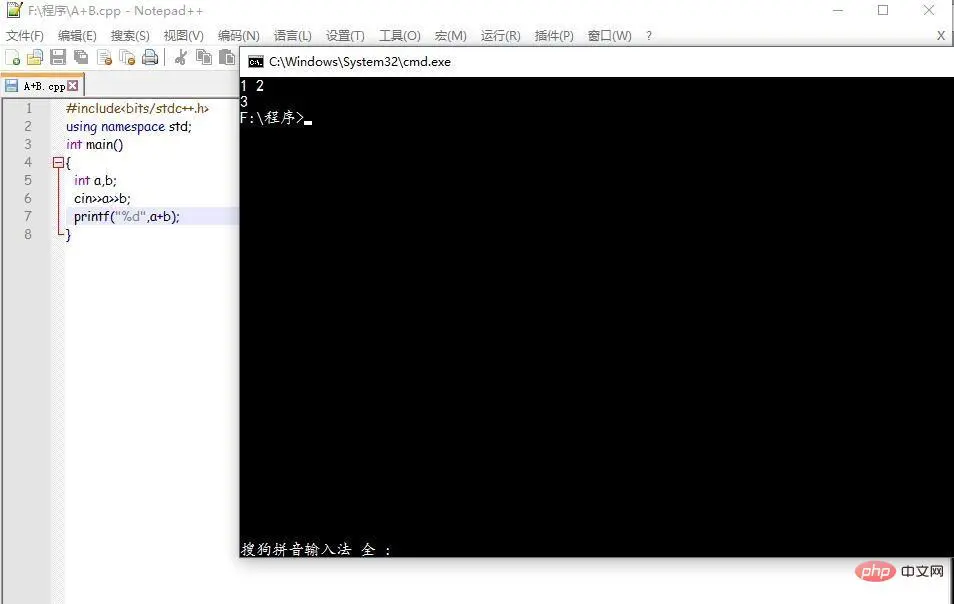Copy text using the toolbar copy icon

coord(204,57)
